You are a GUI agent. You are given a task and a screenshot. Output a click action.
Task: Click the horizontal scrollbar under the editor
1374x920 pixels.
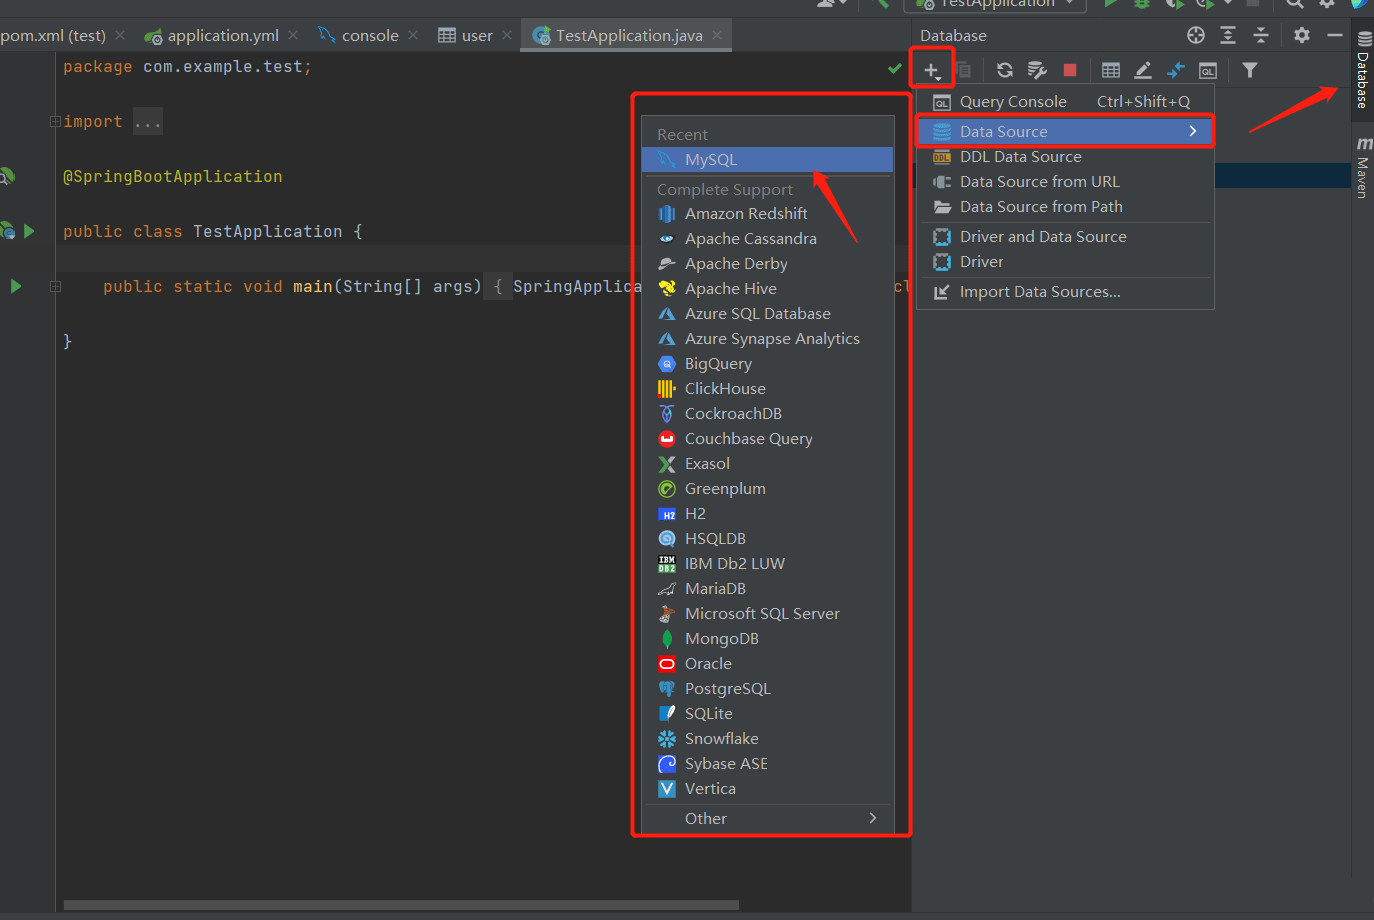(x=400, y=905)
